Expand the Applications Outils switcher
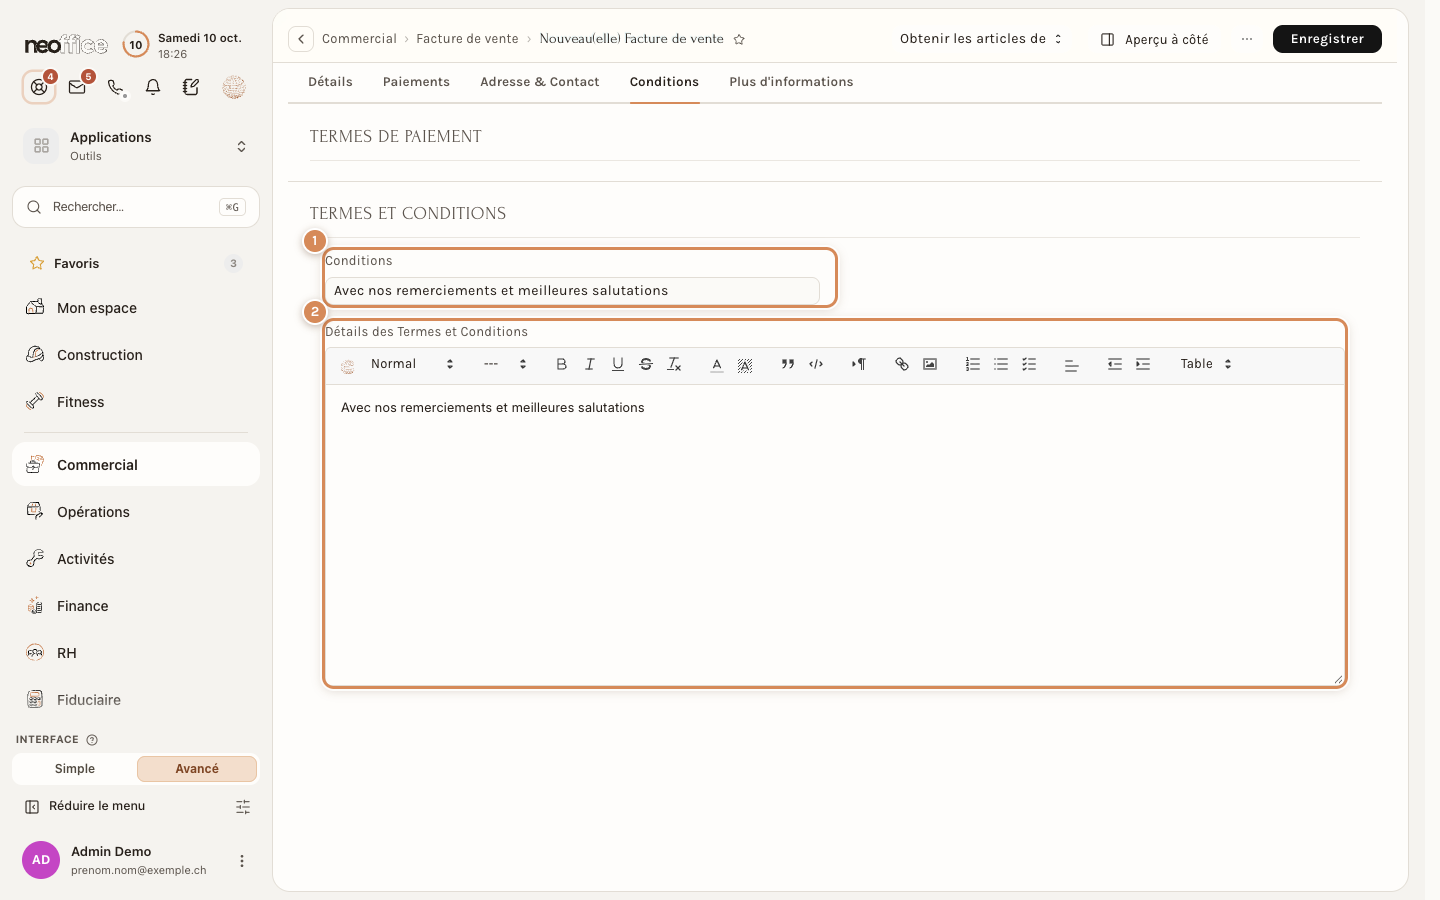1440x900 pixels. 136,146
